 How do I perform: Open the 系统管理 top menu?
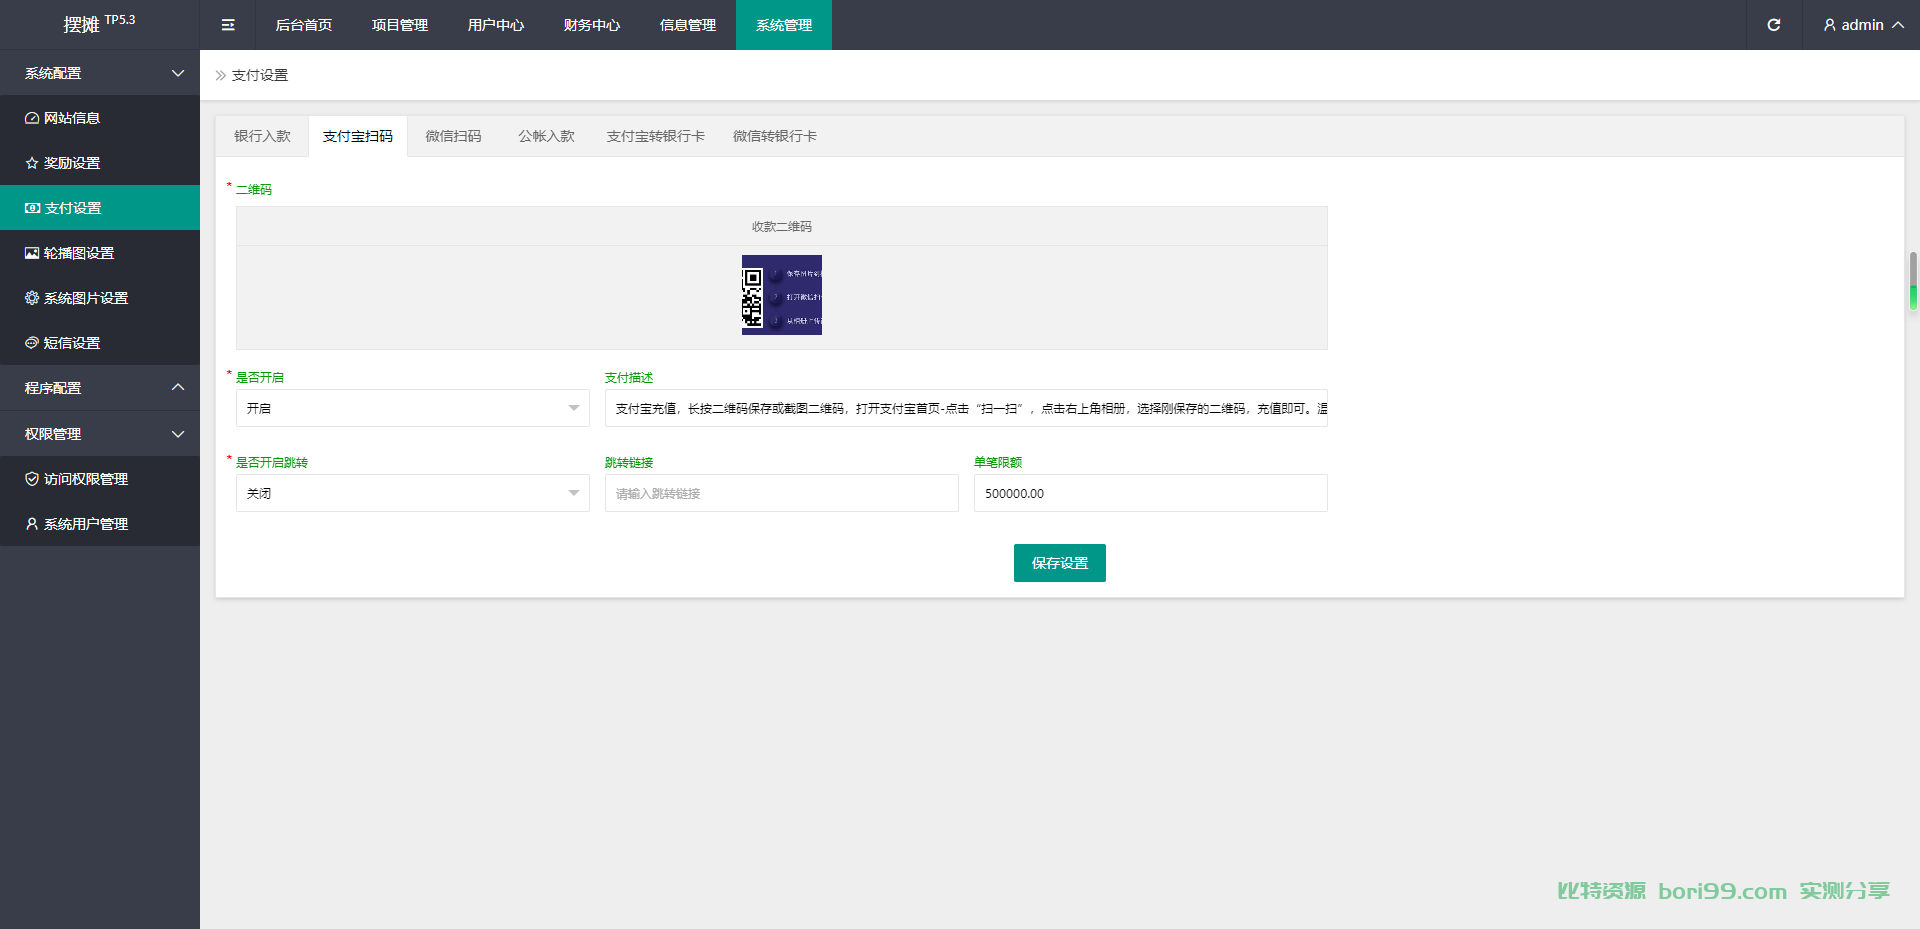[x=784, y=25]
